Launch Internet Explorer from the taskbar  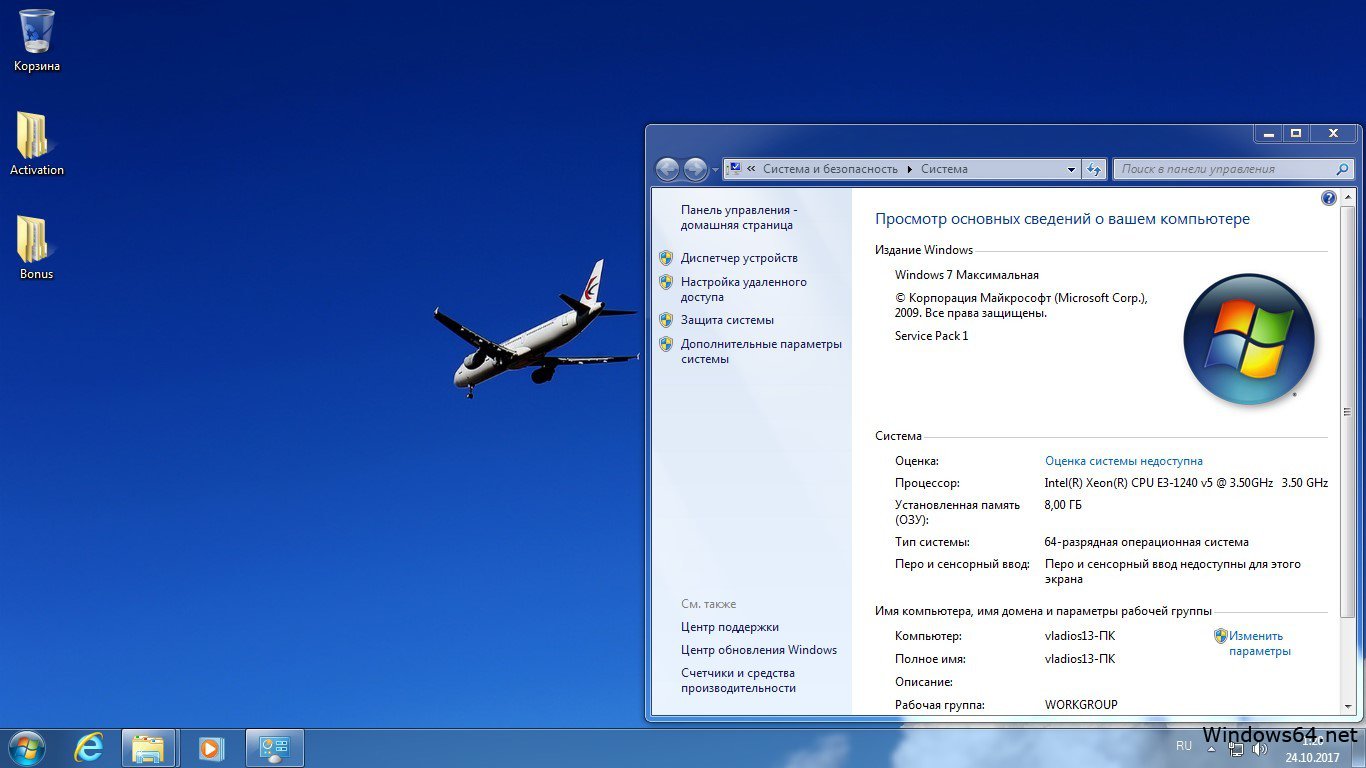click(x=89, y=748)
